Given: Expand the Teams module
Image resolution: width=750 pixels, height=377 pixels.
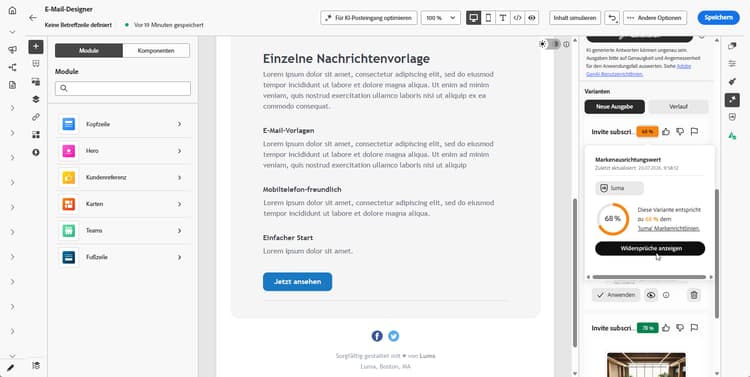Looking at the screenshot, I should pos(123,231).
